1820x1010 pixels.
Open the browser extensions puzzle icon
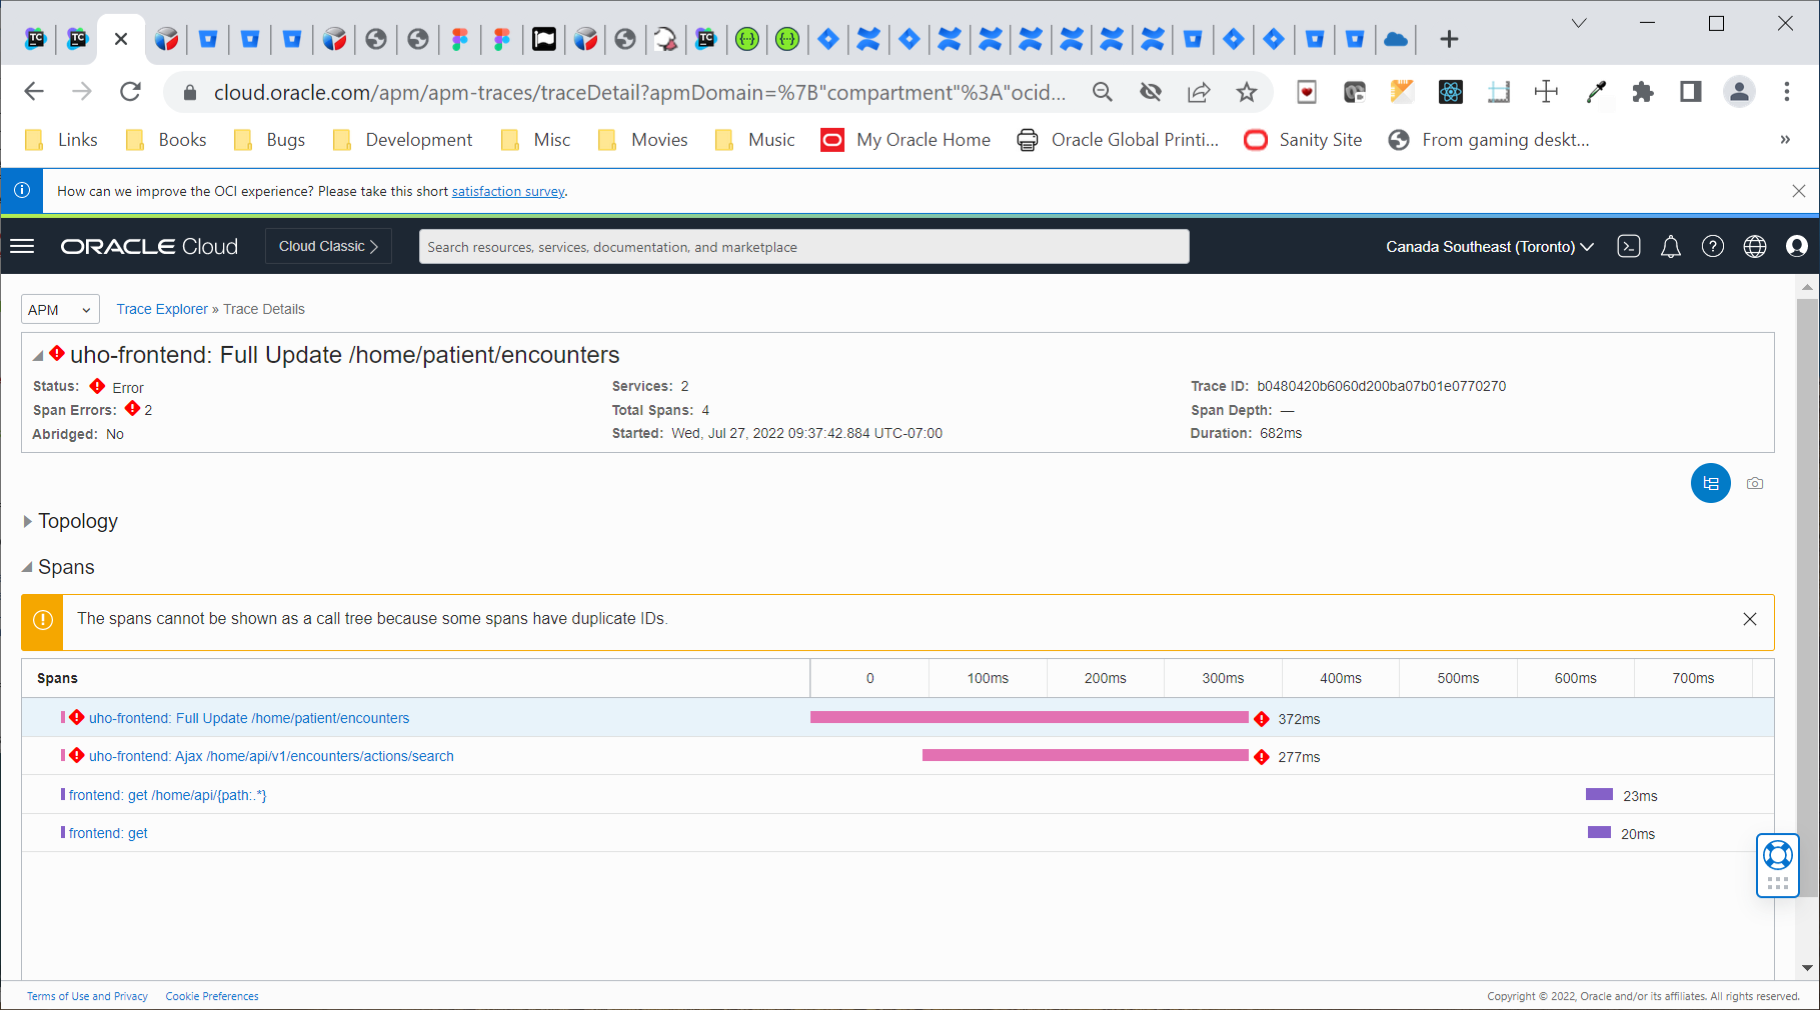pyautogui.click(x=1642, y=92)
